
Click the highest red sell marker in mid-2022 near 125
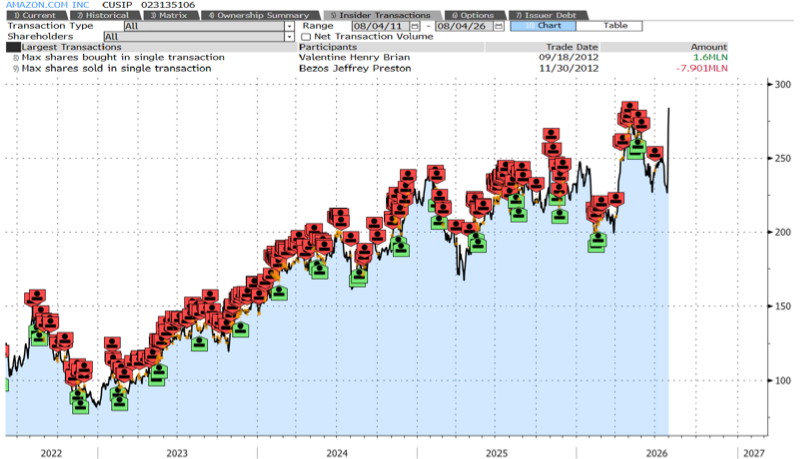112,343
